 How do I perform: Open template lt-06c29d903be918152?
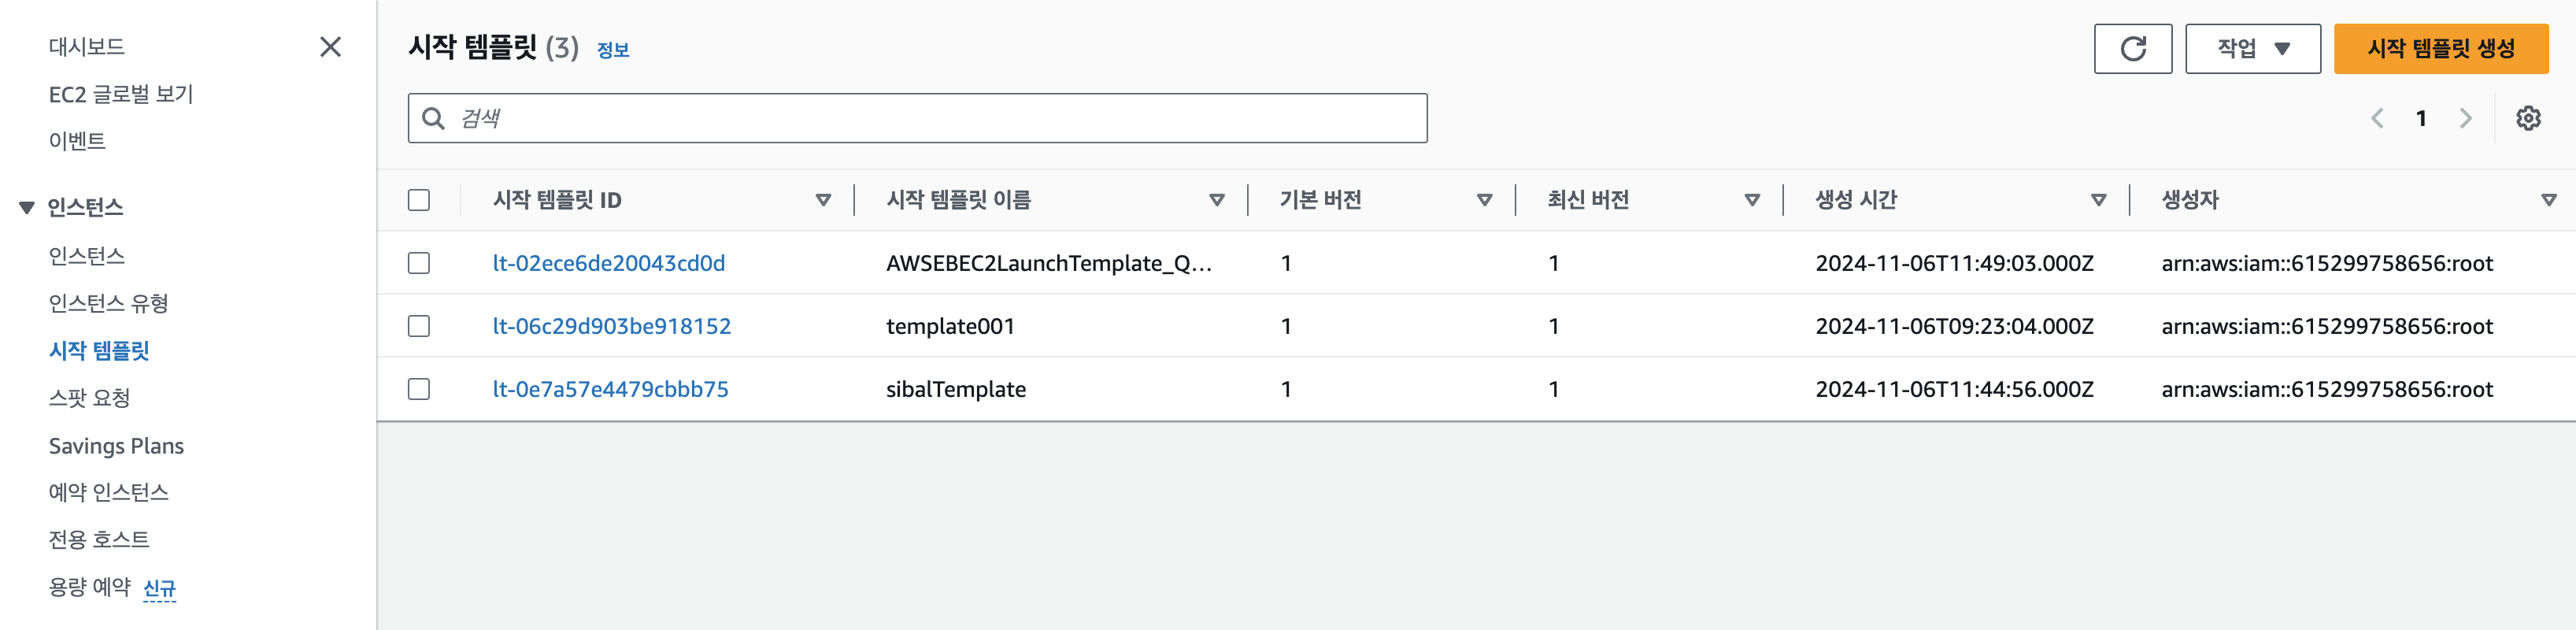tap(612, 326)
